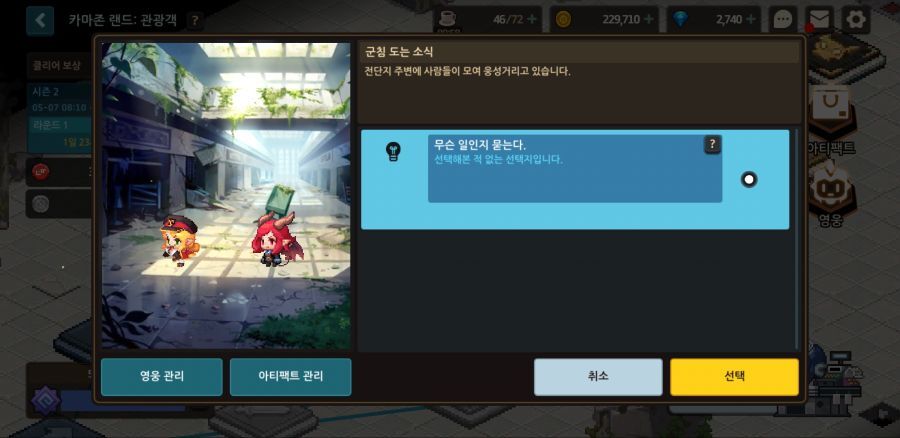Open settings gear icon
This screenshot has width=900, height=438.
[856, 20]
